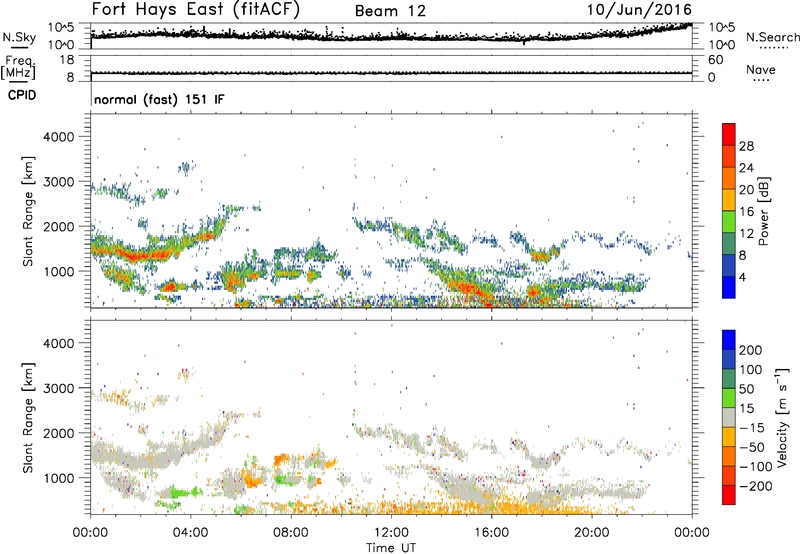Click the '2000' tick of the velocity panel
The width and height of the screenshot is (800, 554).
59,433
